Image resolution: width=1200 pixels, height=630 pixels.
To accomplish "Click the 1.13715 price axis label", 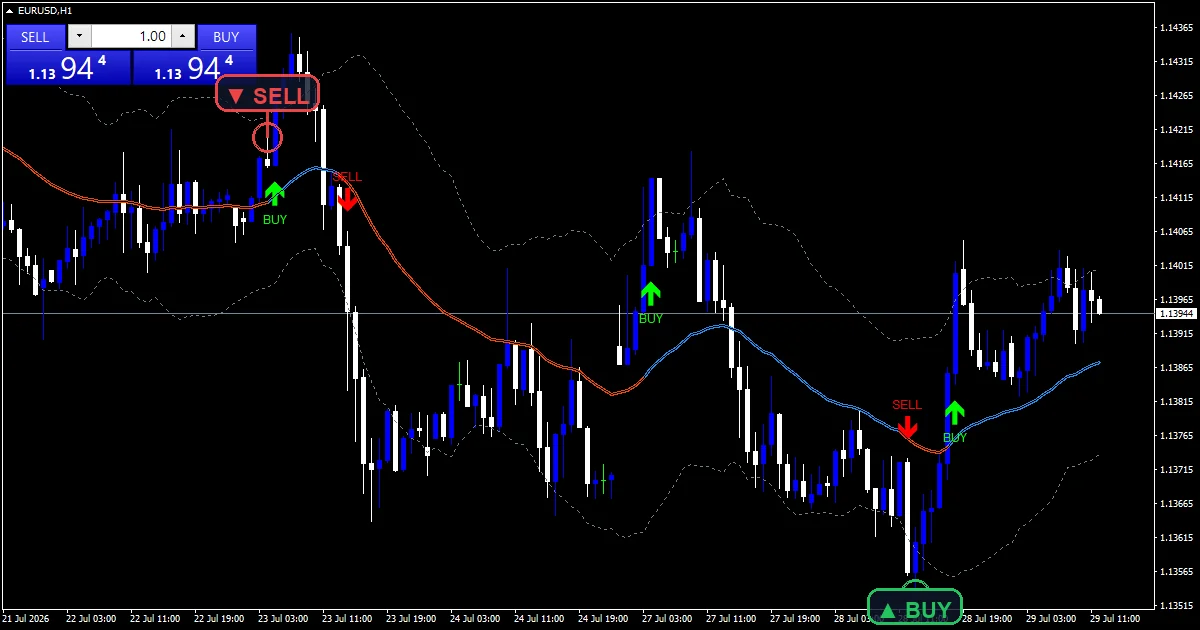I will pyautogui.click(x=1176, y=470).
